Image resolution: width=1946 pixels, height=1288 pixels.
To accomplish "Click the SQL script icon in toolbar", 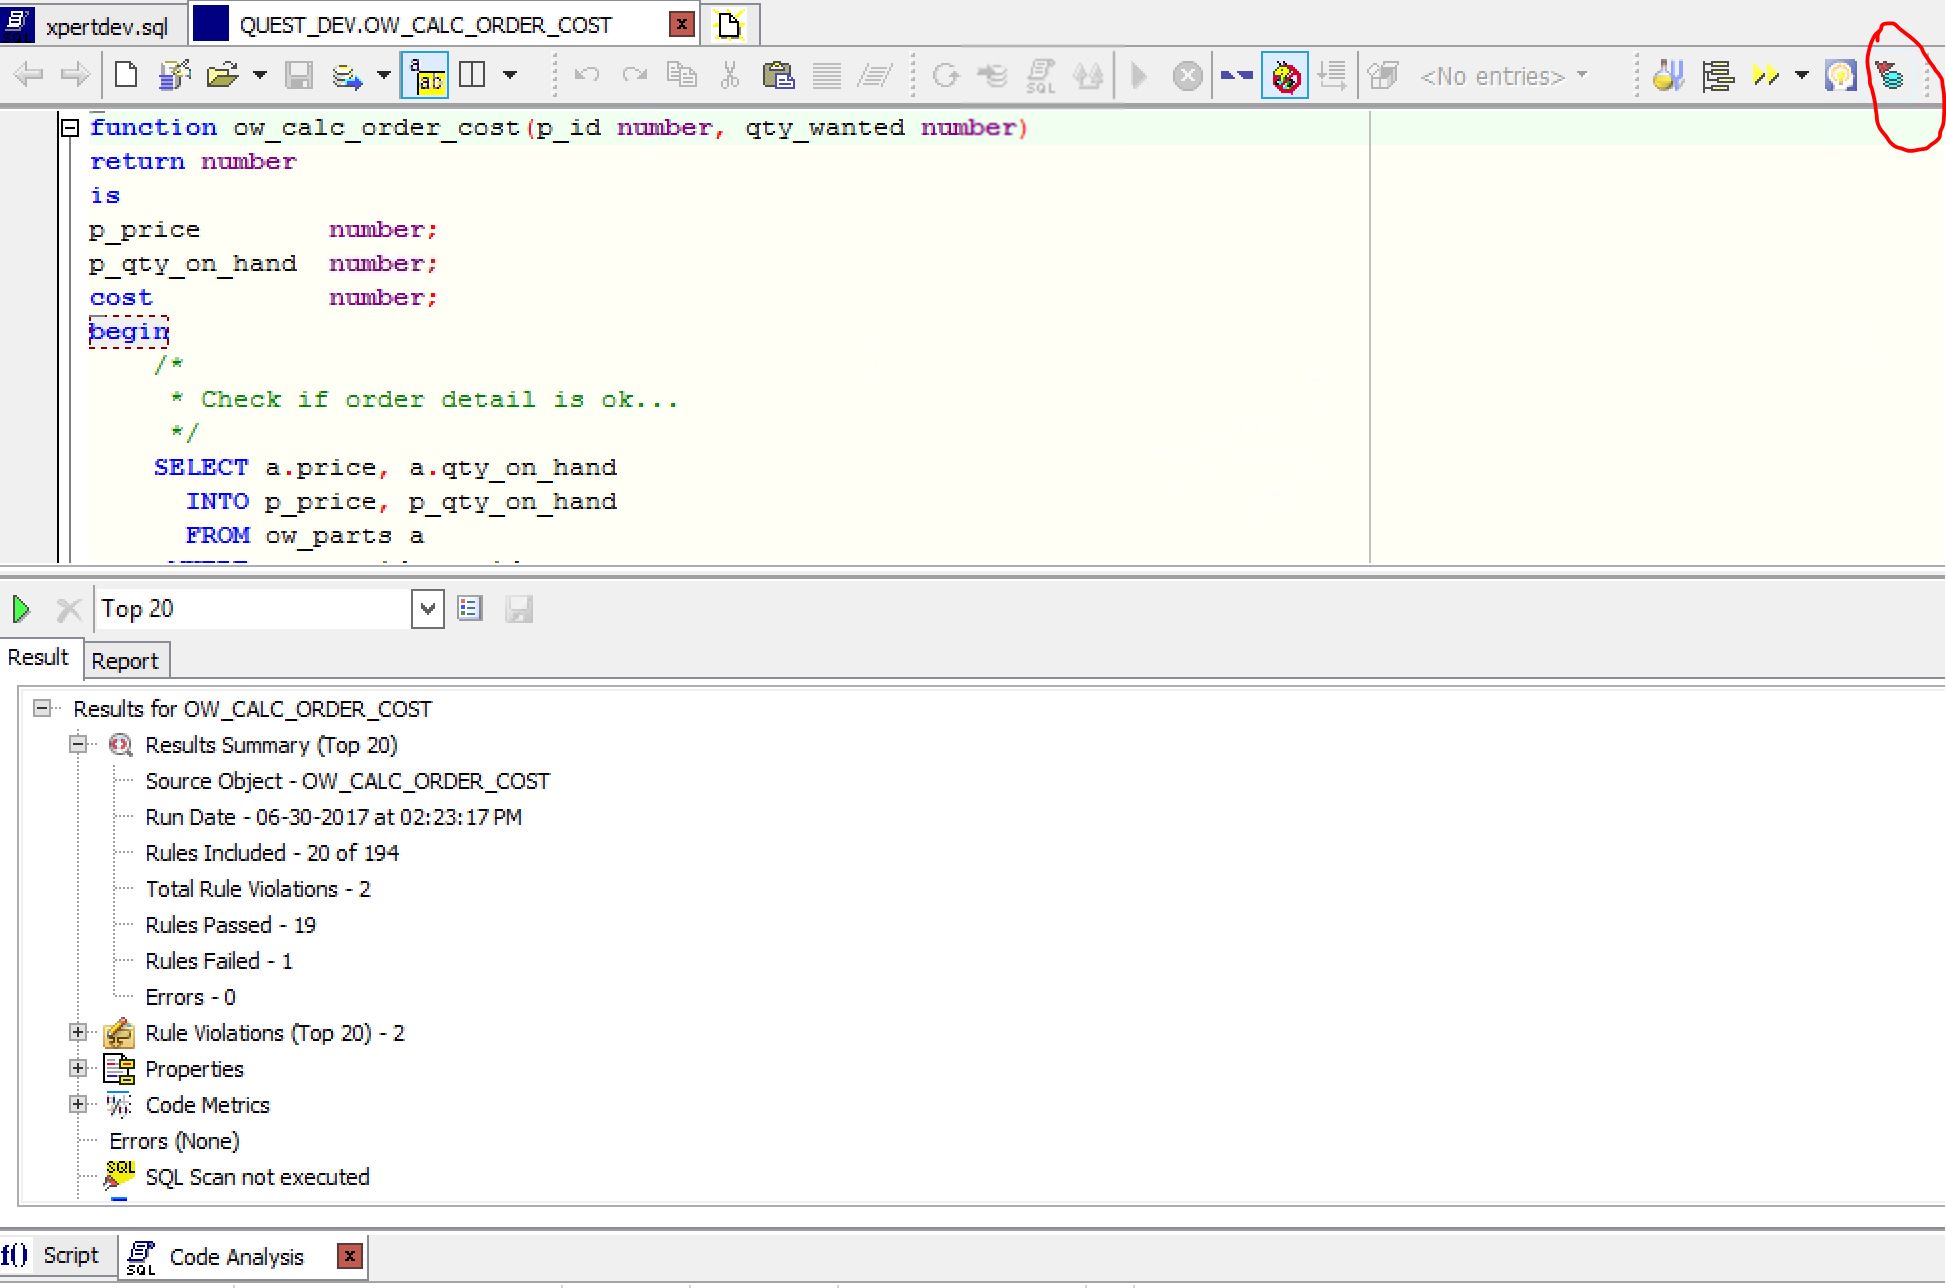I will point(1041,75).
